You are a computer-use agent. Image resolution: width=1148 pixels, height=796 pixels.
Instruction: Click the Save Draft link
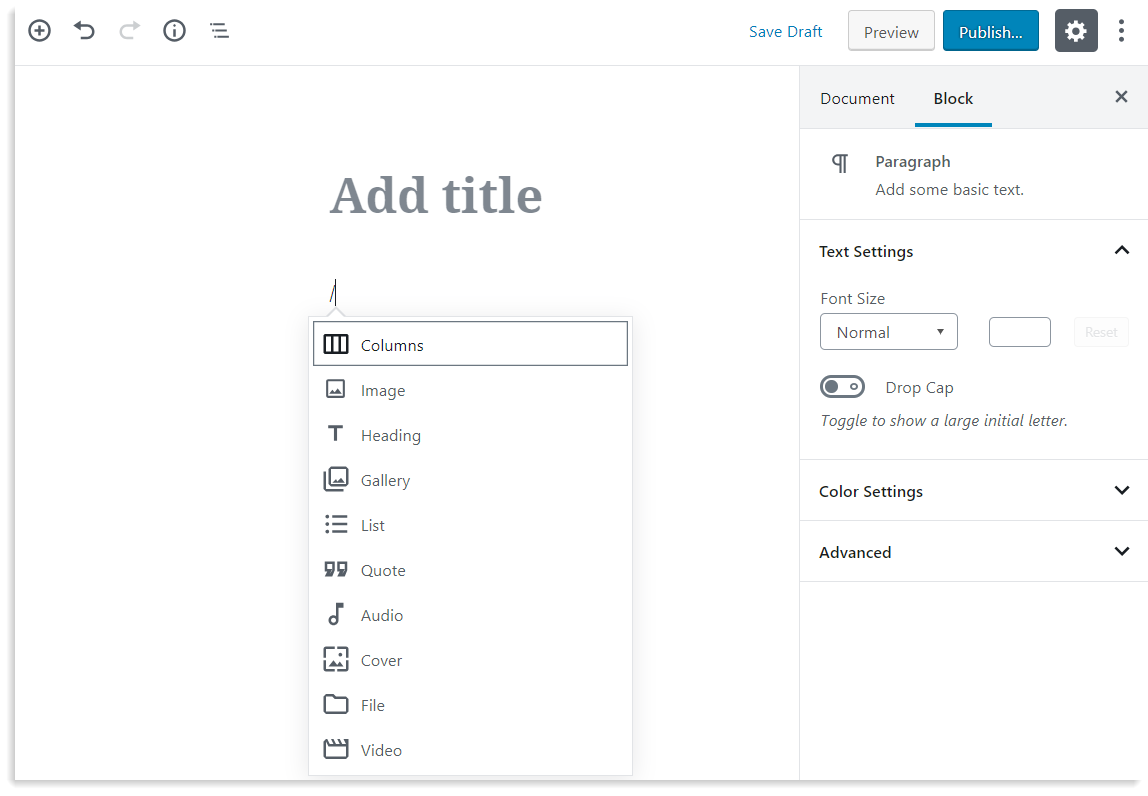coord(785,31)
